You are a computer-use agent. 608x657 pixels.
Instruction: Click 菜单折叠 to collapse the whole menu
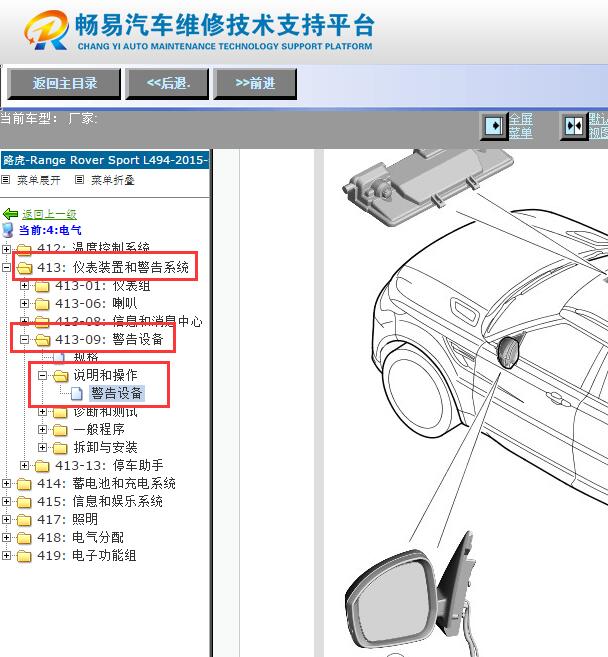(x=113, y=180)
